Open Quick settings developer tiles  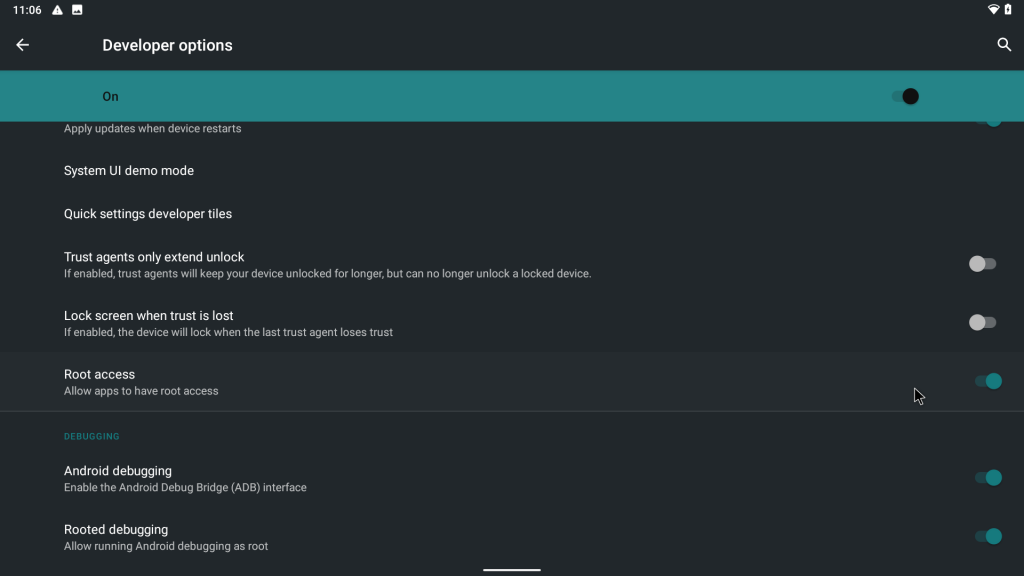pos(147,213)
